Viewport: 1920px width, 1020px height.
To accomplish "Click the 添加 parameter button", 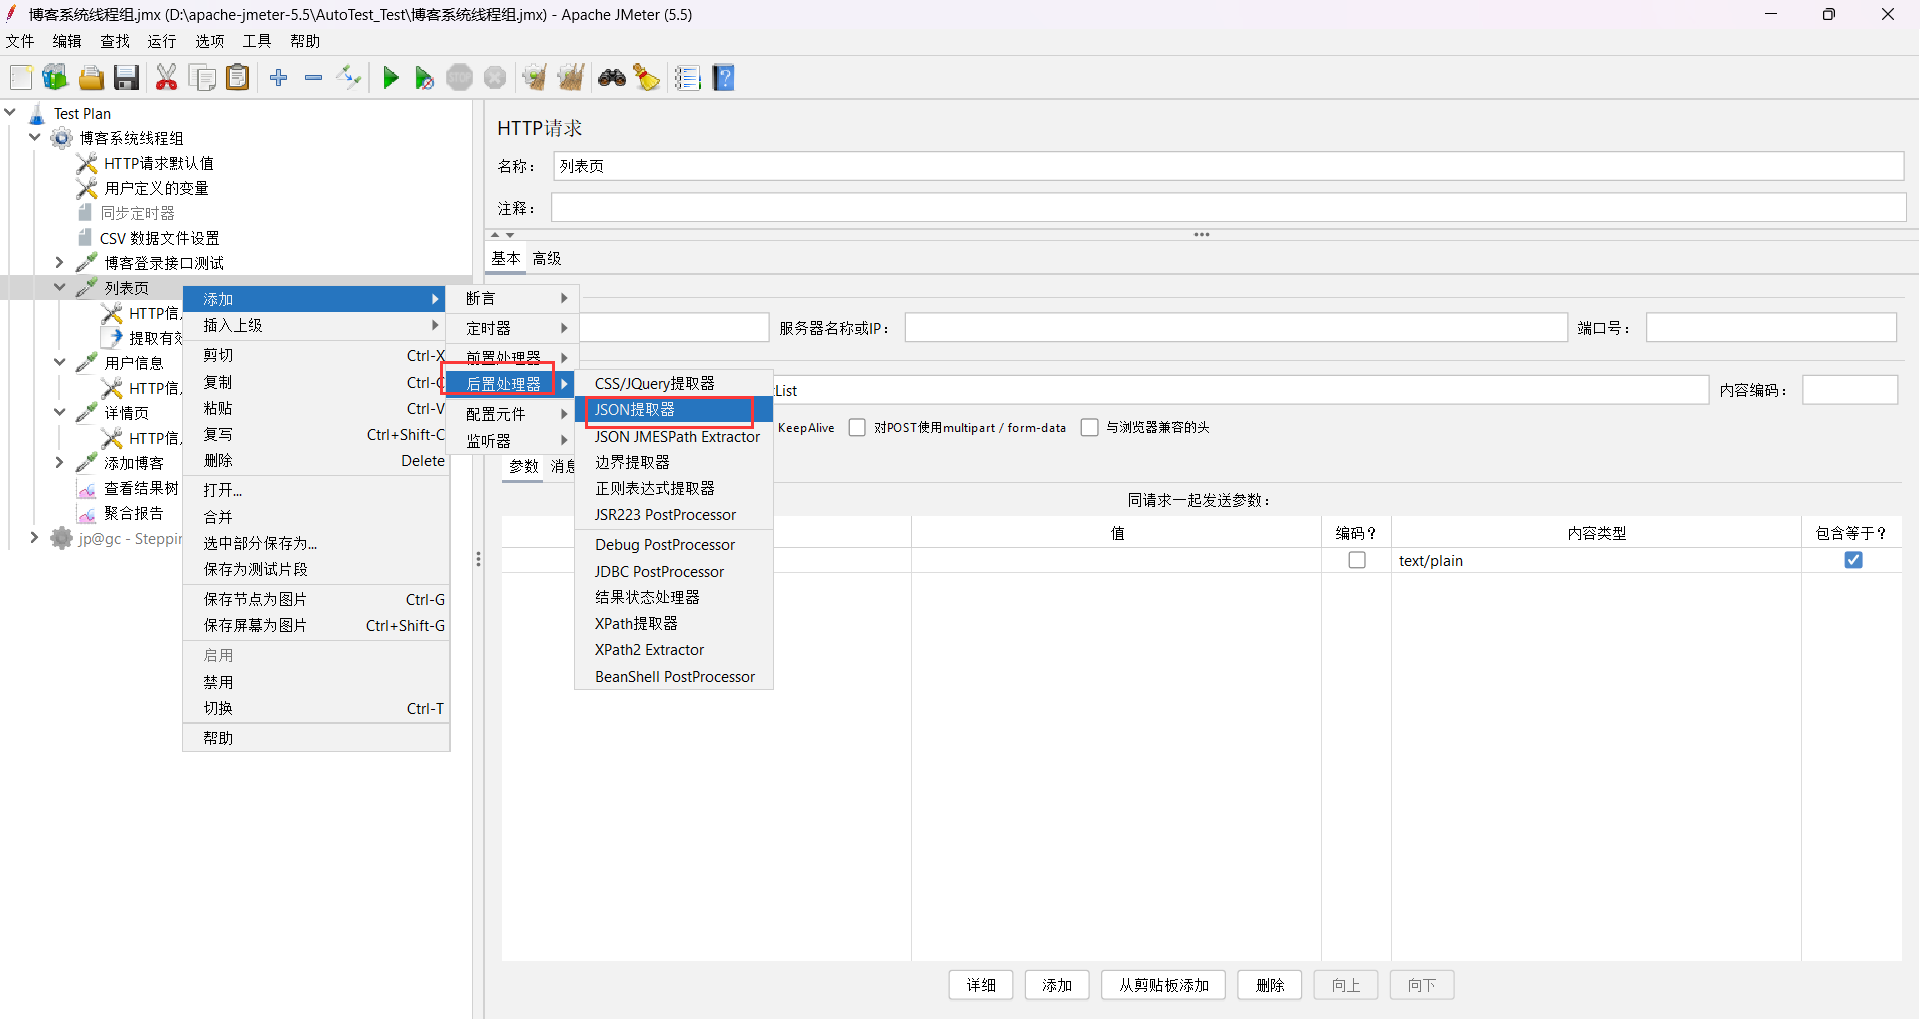I will coord(1057,986).
